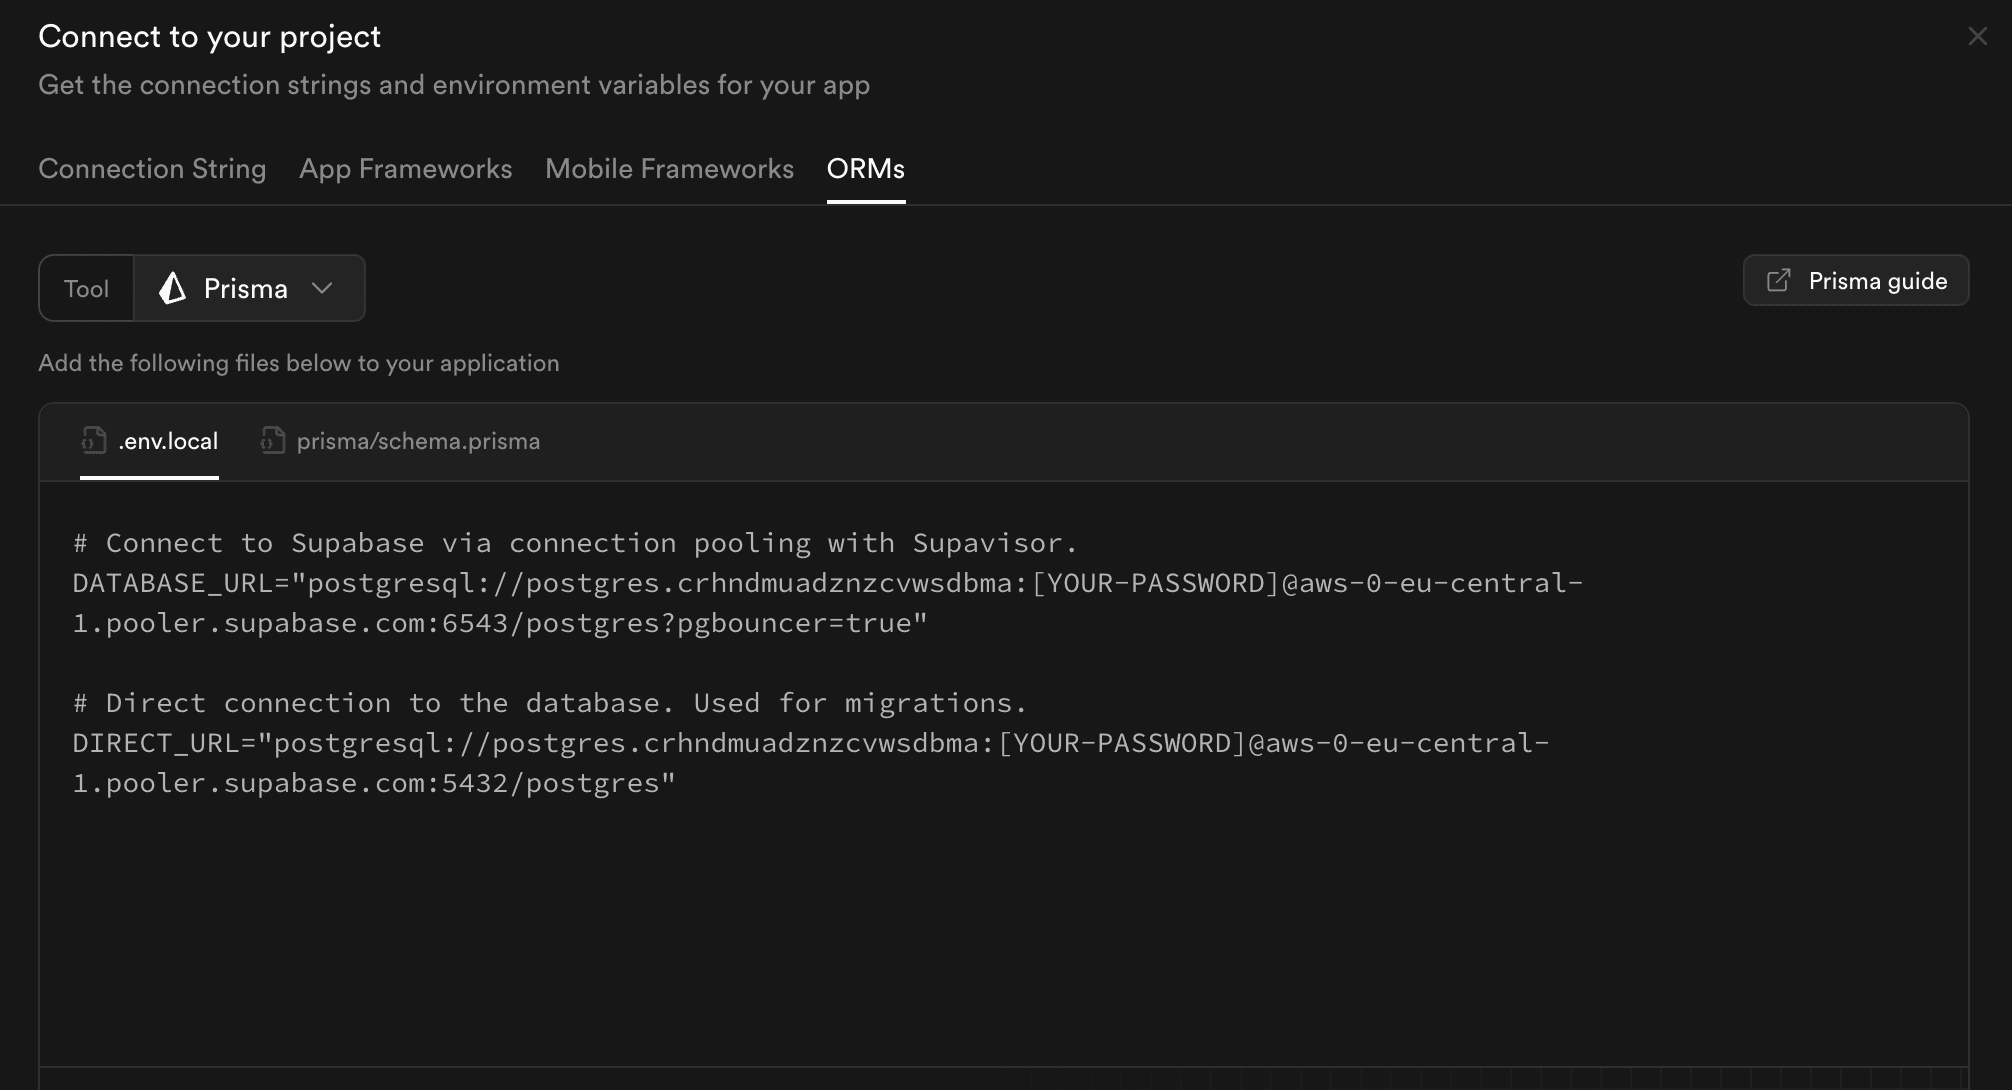Click the .env.local file icon
Image resolution: width=2012 pixels, height=1090 pixels.
93,439
